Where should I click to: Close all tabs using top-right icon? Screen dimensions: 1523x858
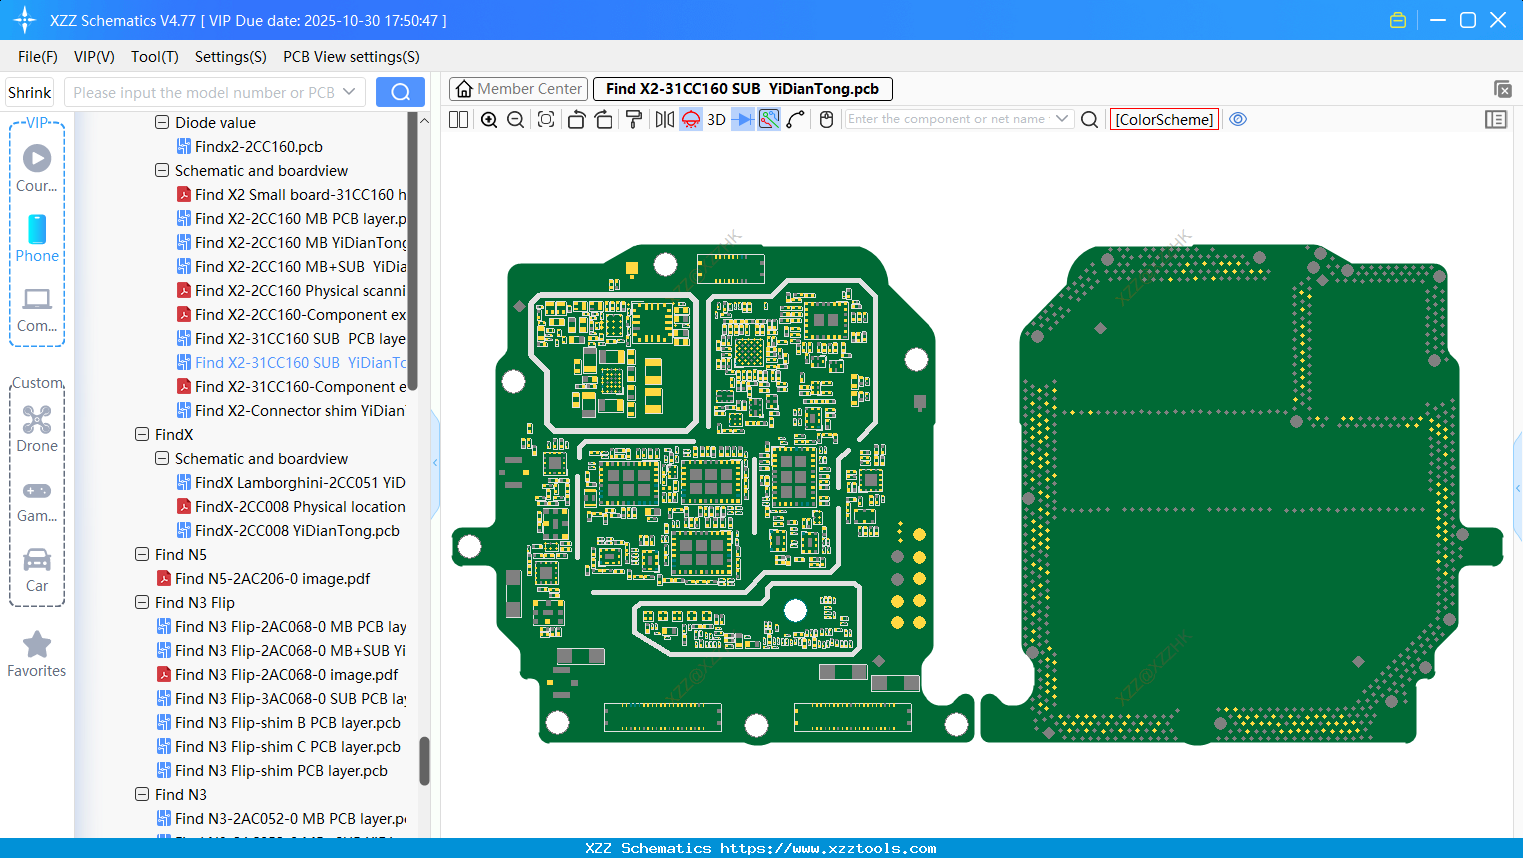pos(1502,89)
